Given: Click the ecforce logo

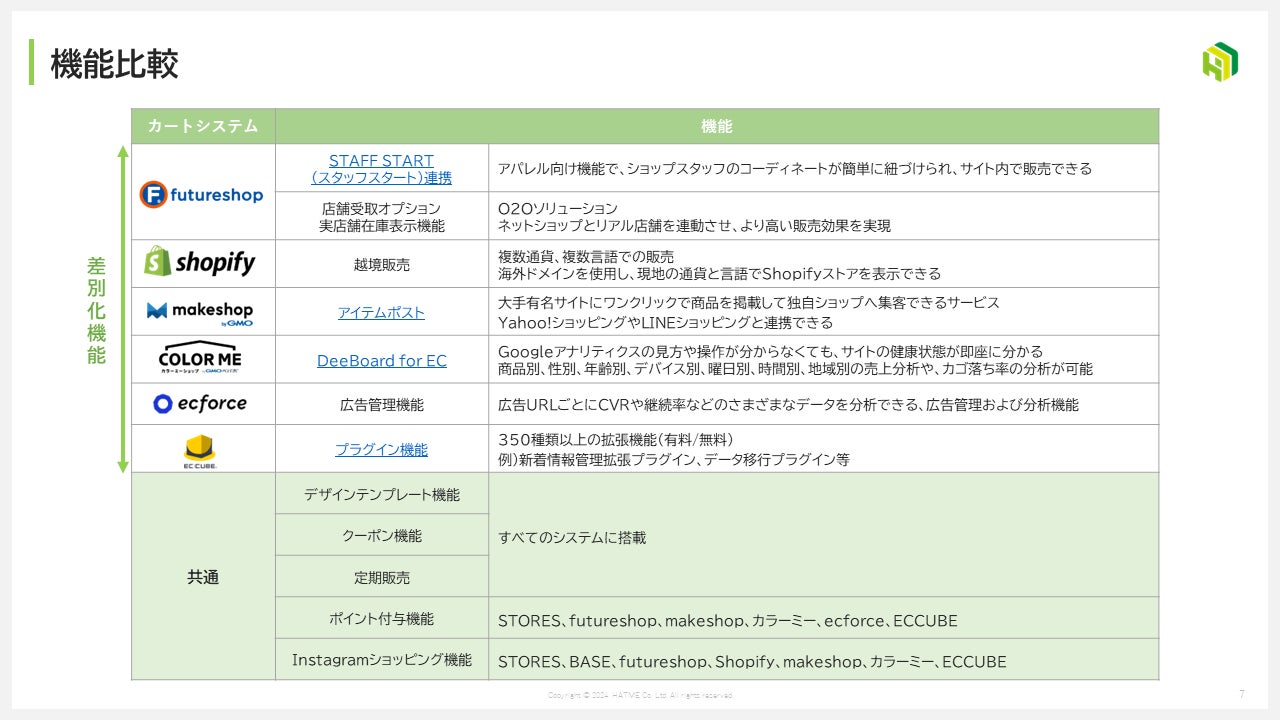Looking at the screenshot, I should click(x=200, y=404).
